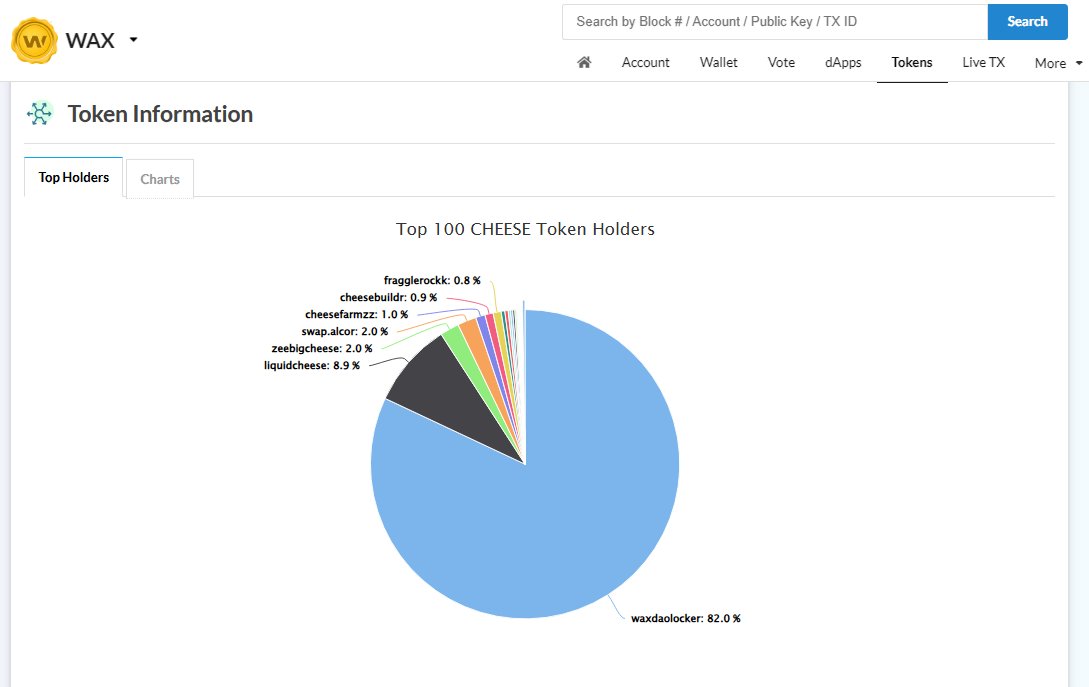This screenshot has width=1089, height=687.
Task: Click the liquidcheese: 8.9 % label
Action: pos(312,365)
